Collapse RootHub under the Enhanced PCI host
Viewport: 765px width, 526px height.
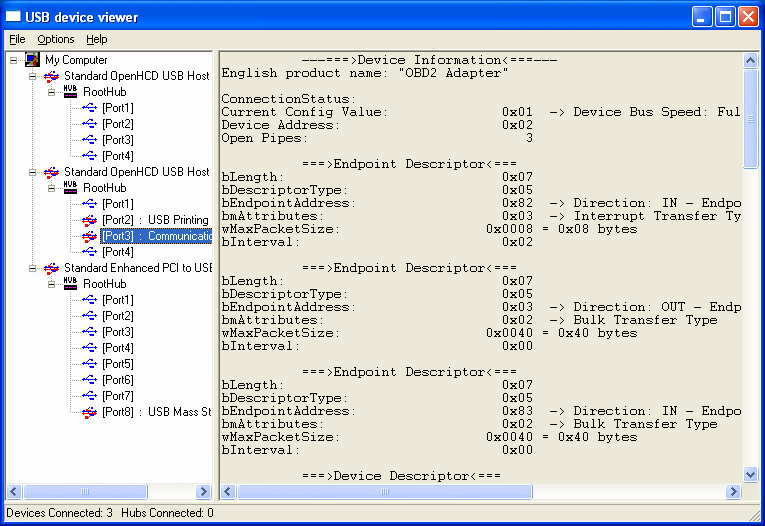pos(52,284)
